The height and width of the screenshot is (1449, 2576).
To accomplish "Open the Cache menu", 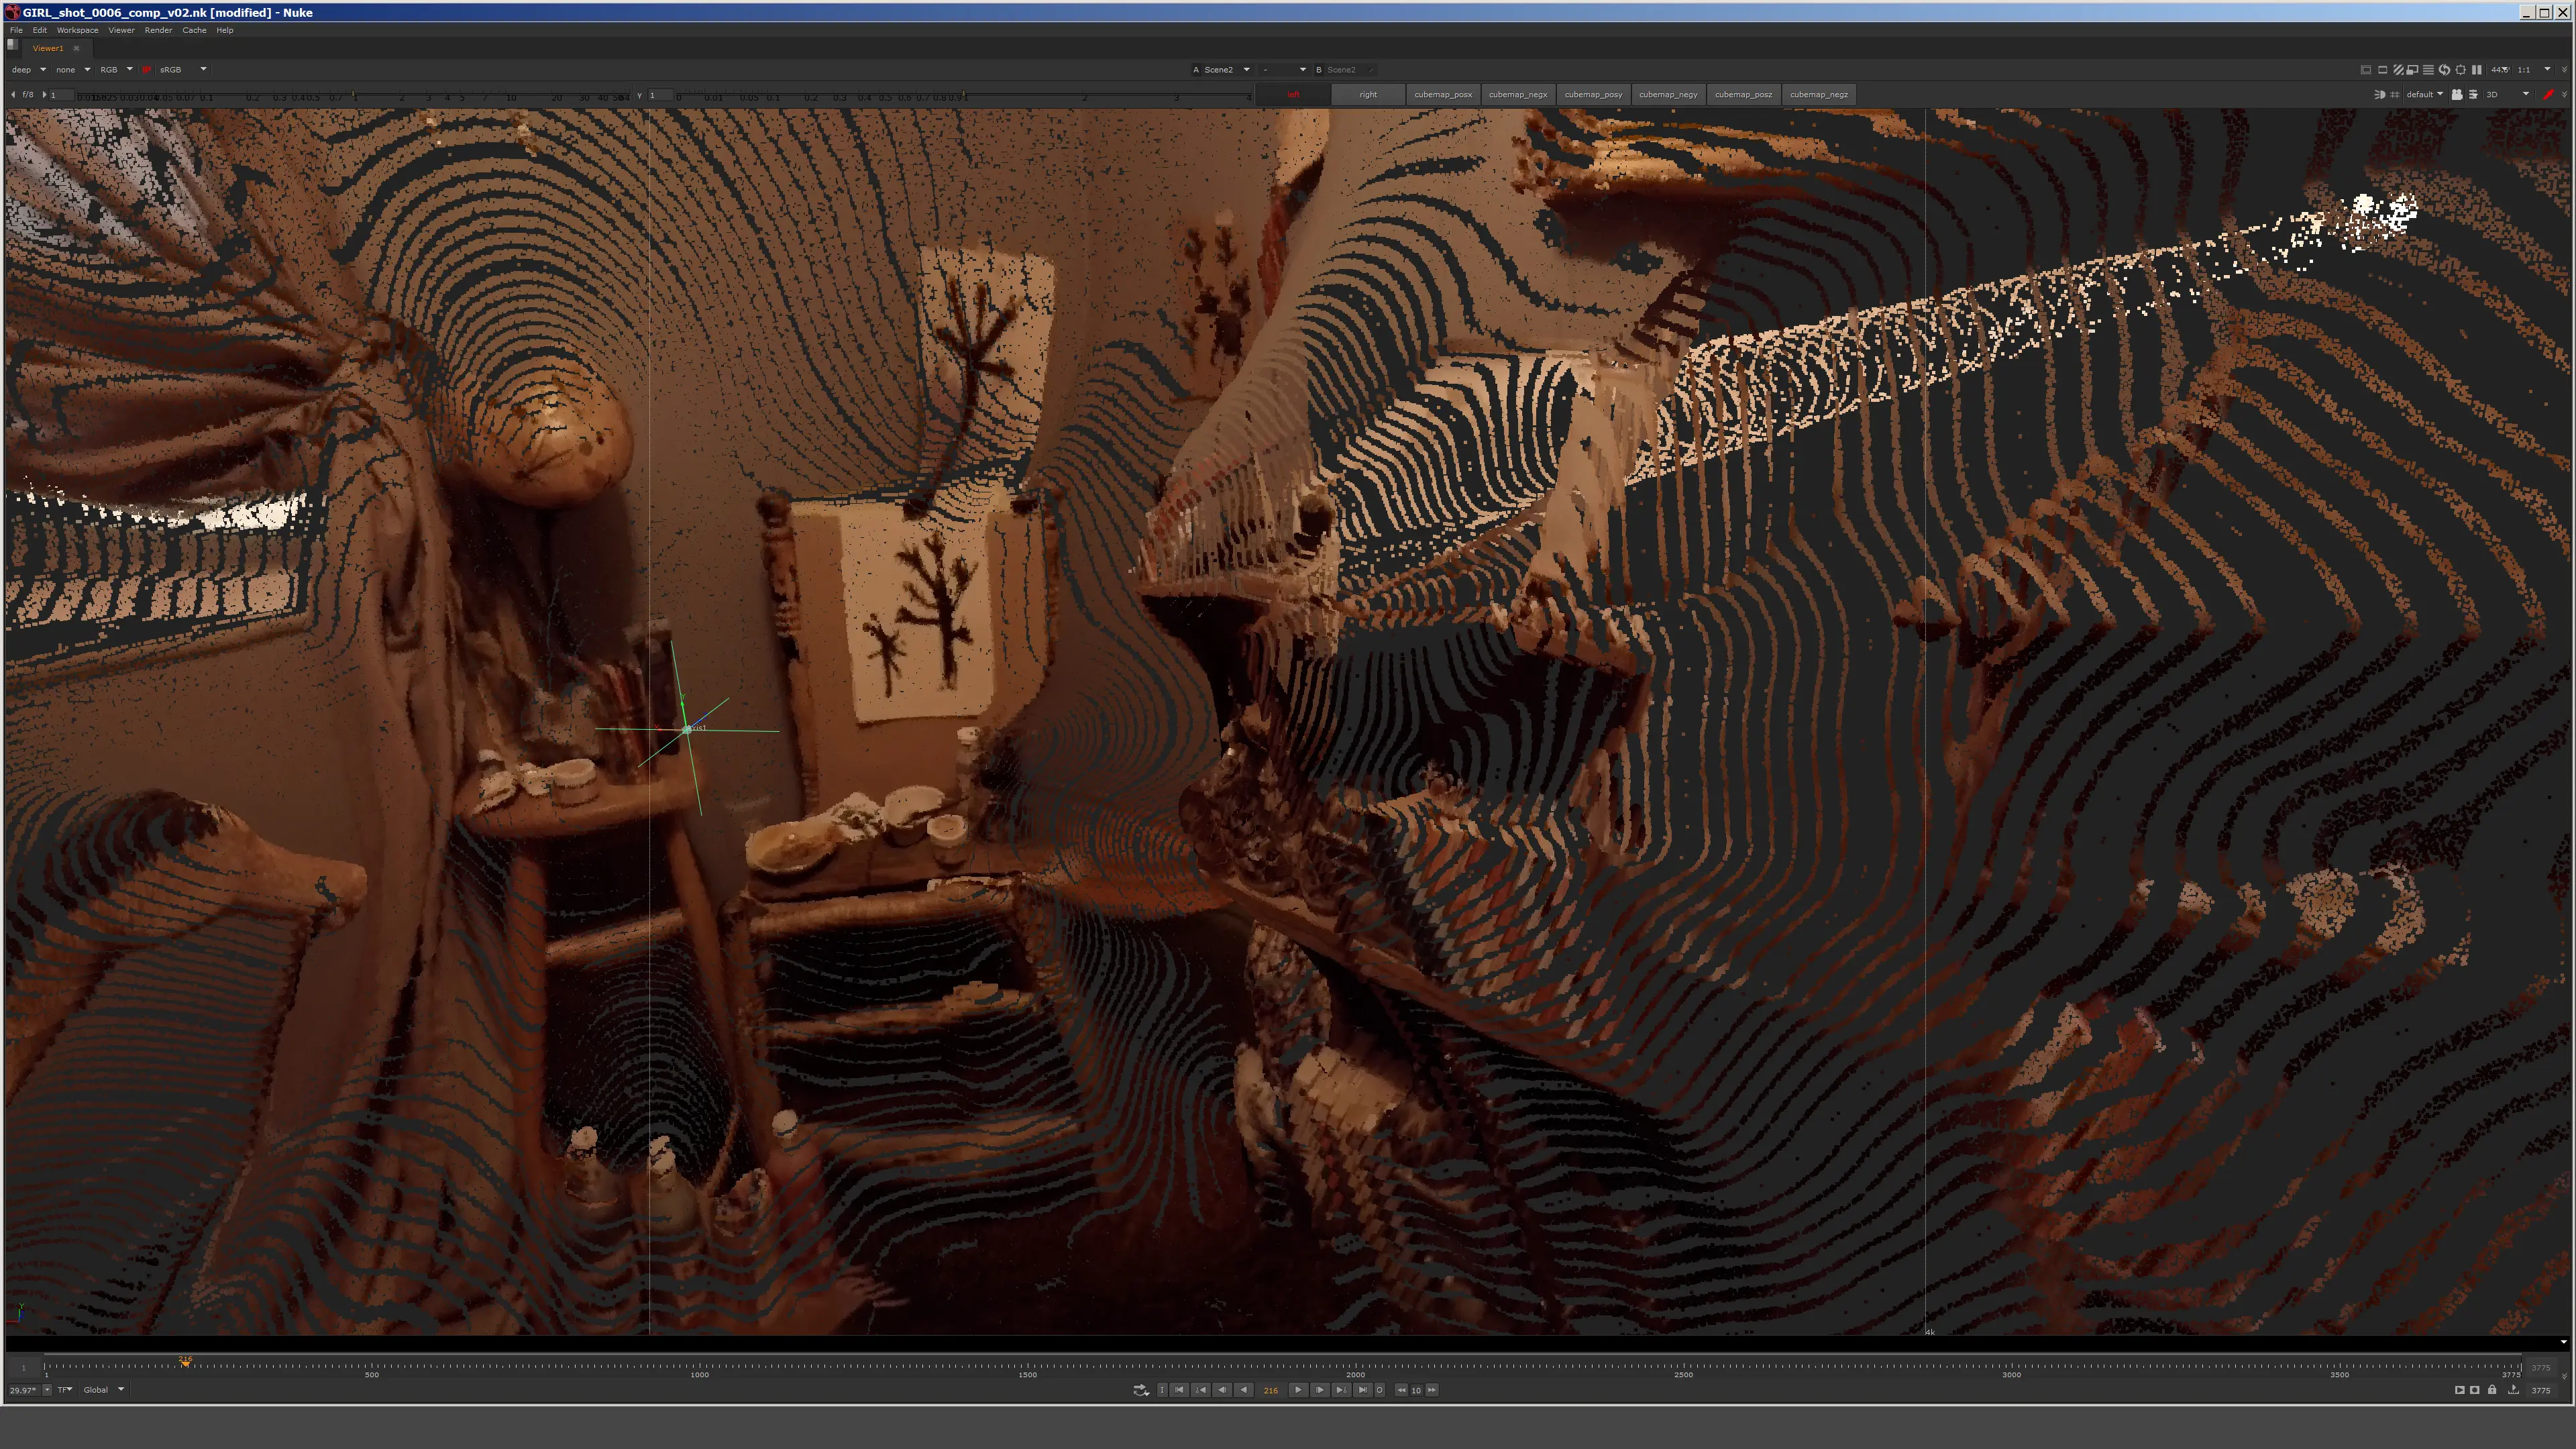I will 194,30.
